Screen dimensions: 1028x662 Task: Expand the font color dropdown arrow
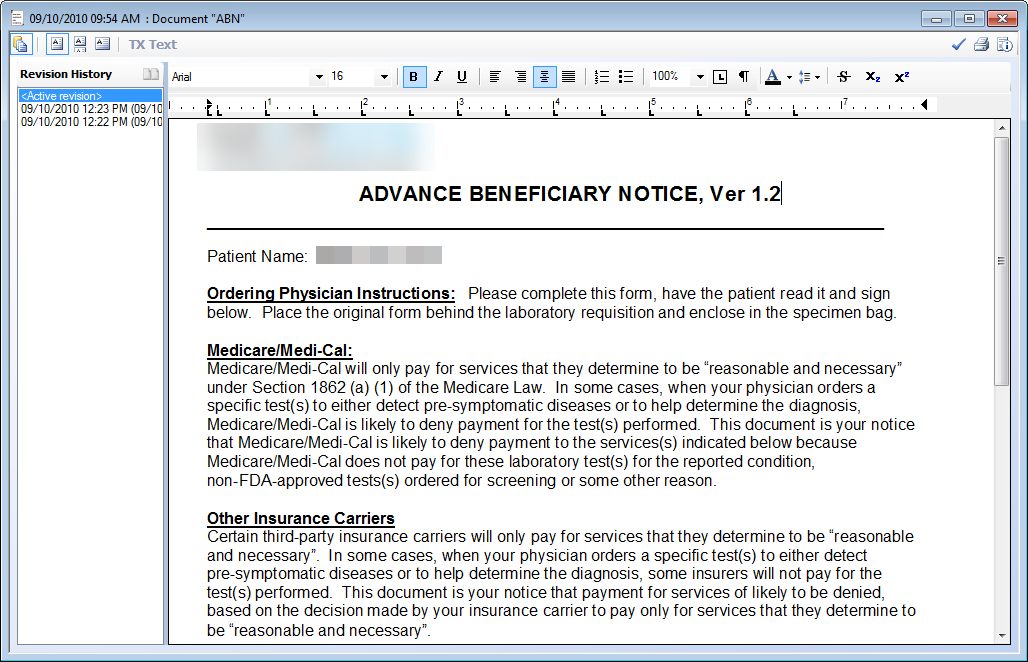[x=789, y=77]
